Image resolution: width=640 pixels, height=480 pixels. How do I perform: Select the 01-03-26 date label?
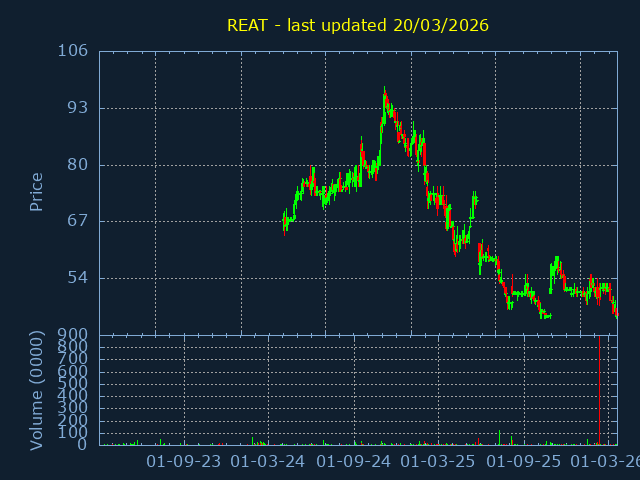tap(604, 462)
